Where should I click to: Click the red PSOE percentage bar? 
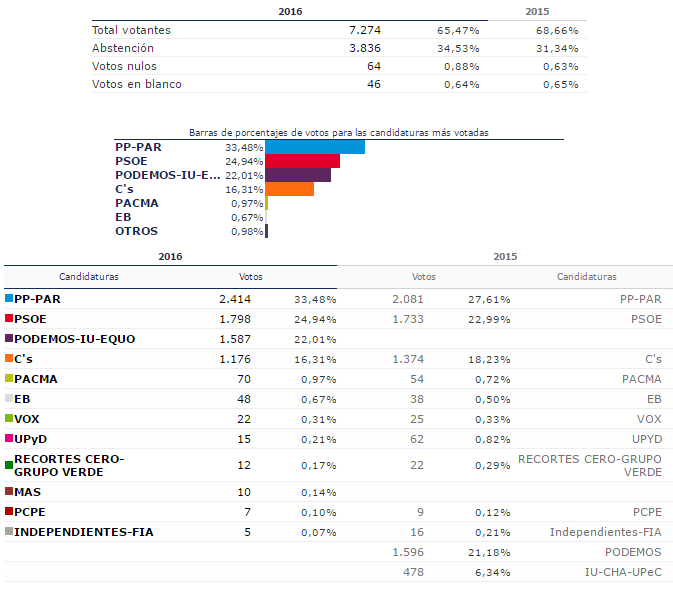tap(303, 161)
